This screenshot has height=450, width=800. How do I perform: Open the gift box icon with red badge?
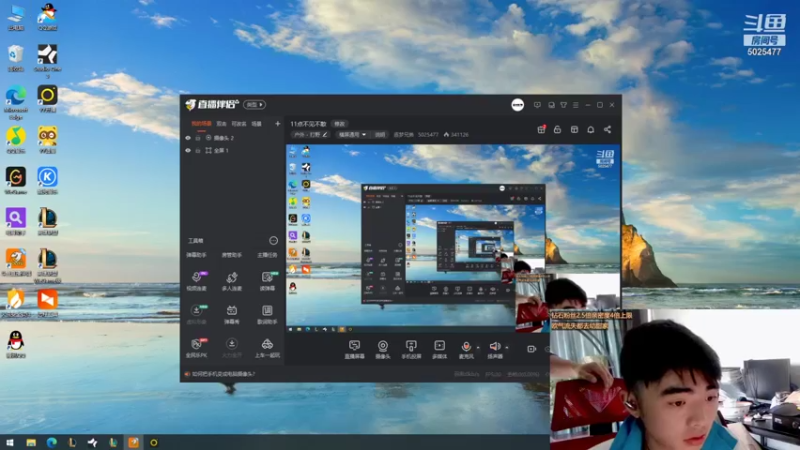click(541, 130)
